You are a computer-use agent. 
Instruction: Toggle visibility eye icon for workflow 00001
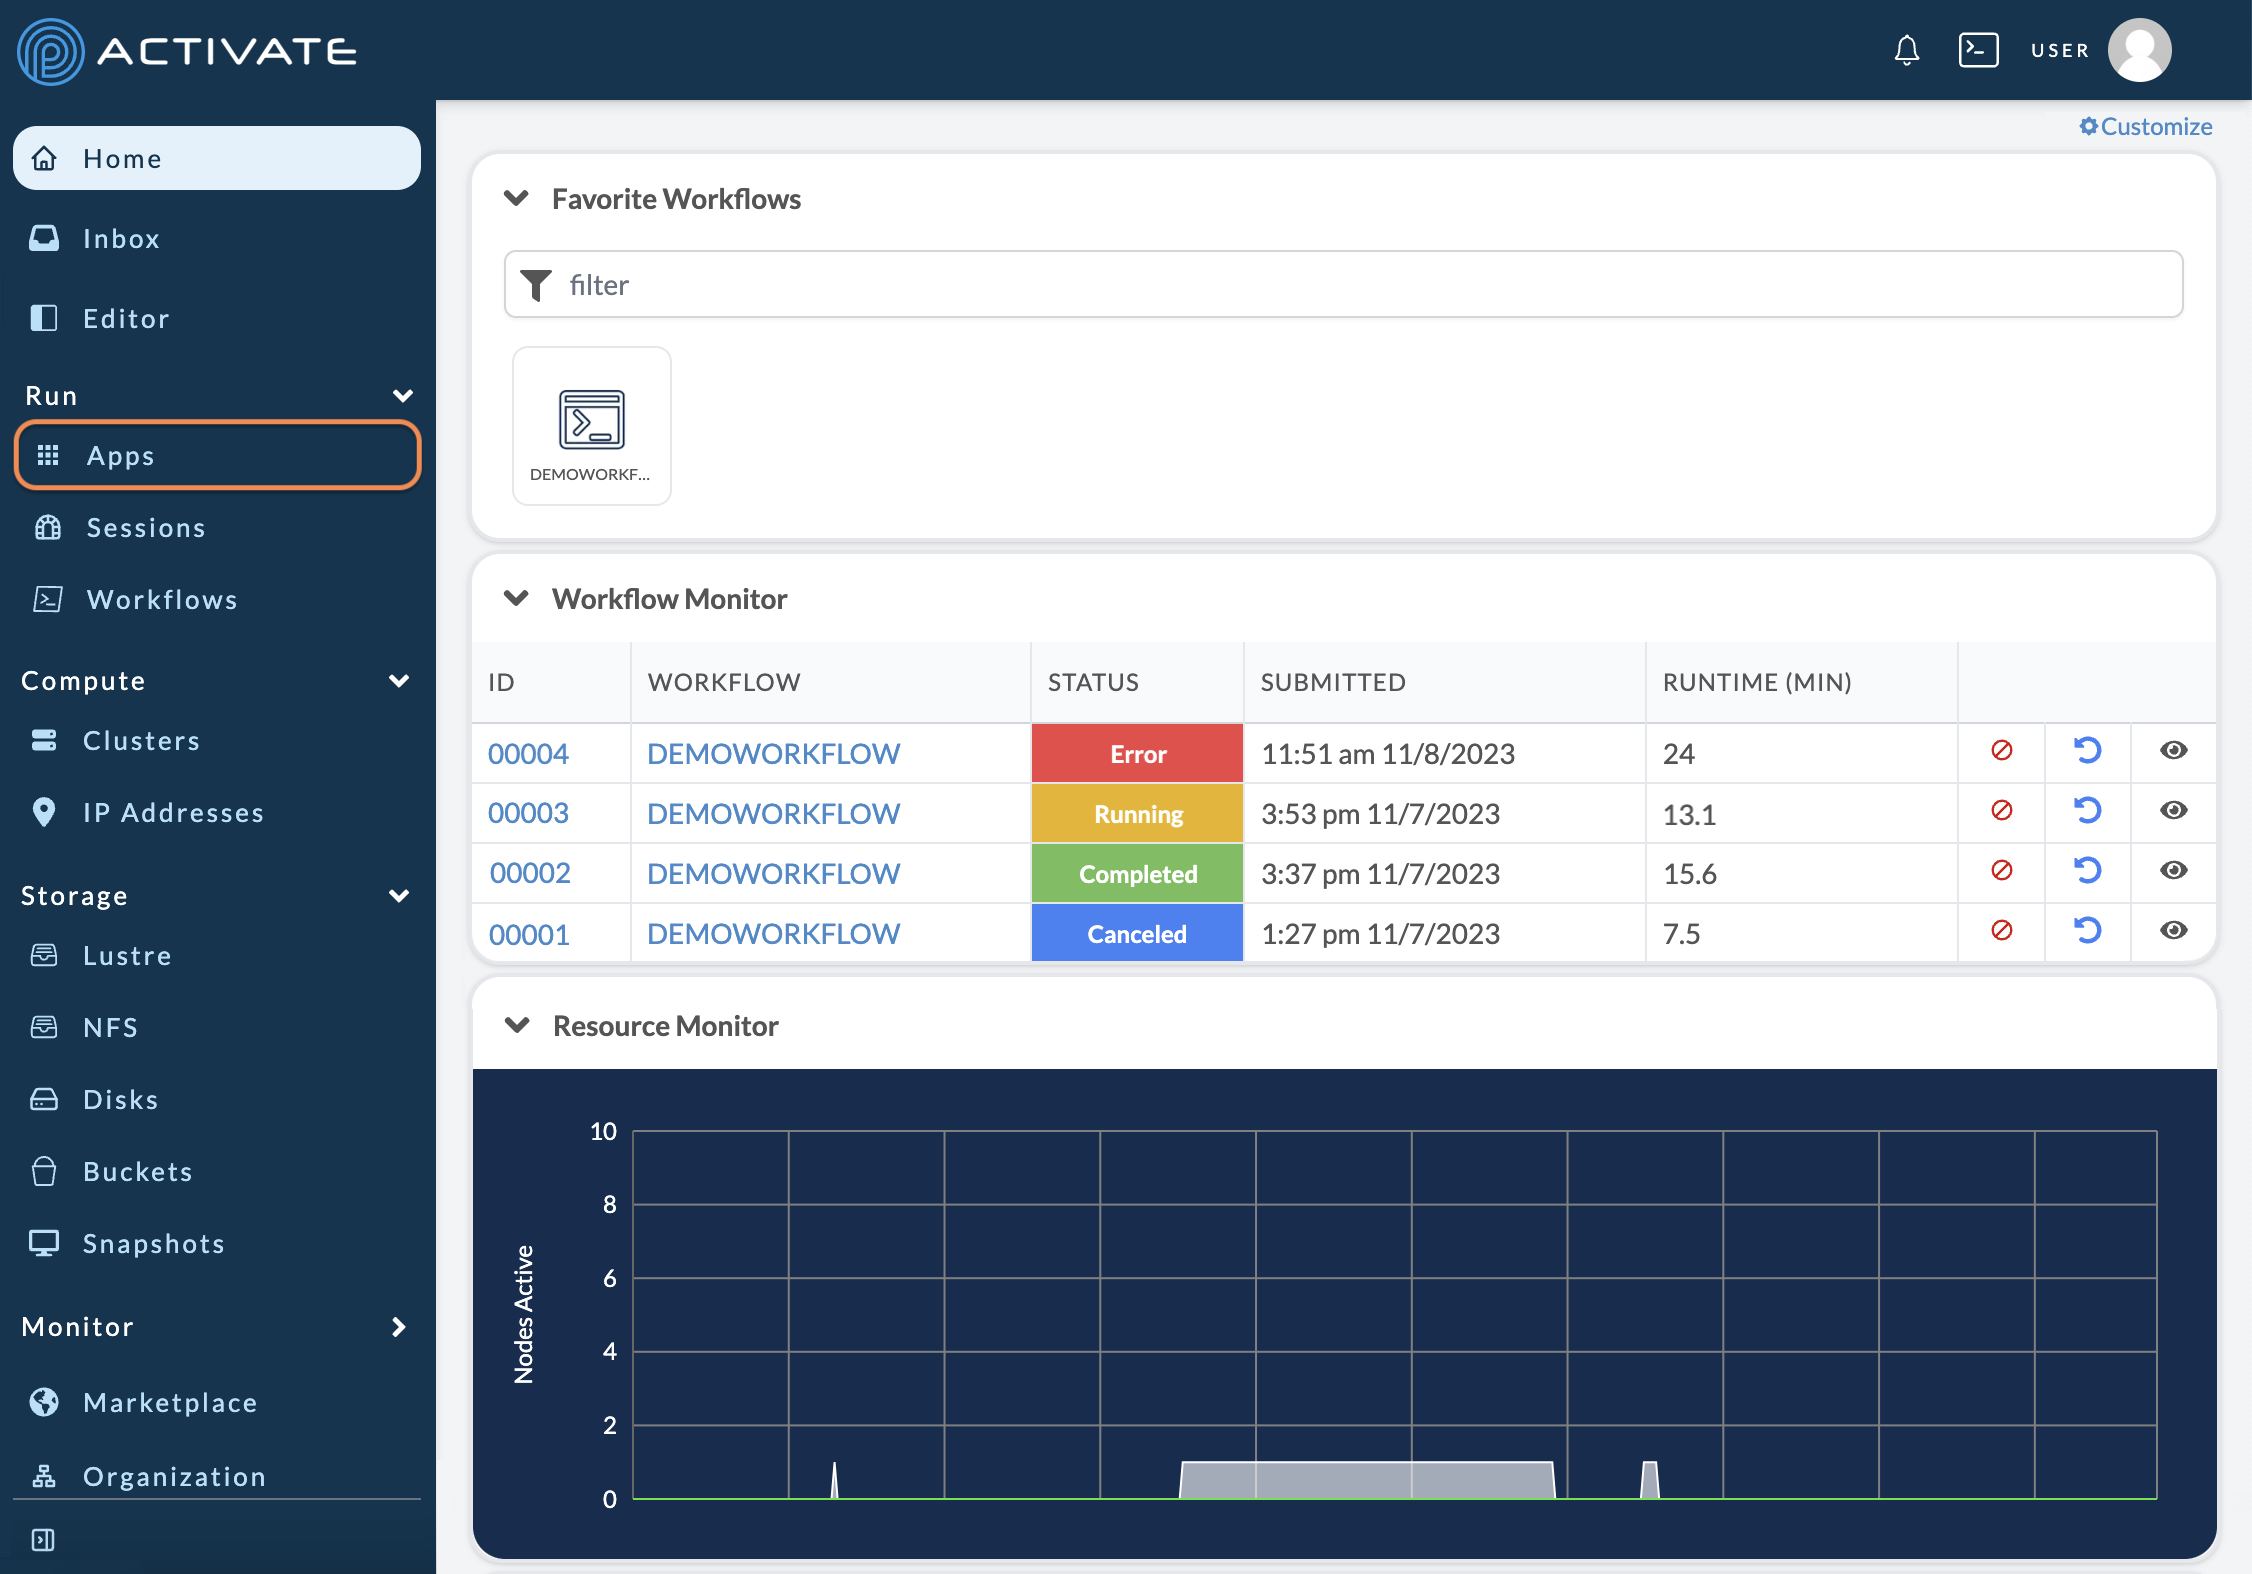click(2175, 932)
